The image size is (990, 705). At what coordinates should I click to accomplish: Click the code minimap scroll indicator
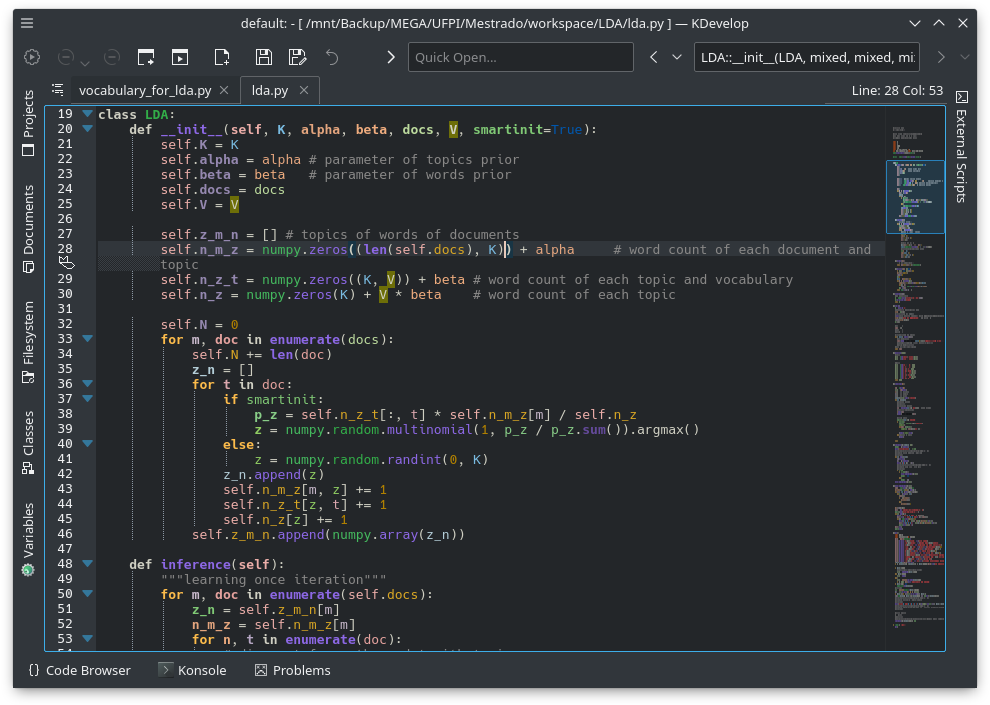(915, 198)
